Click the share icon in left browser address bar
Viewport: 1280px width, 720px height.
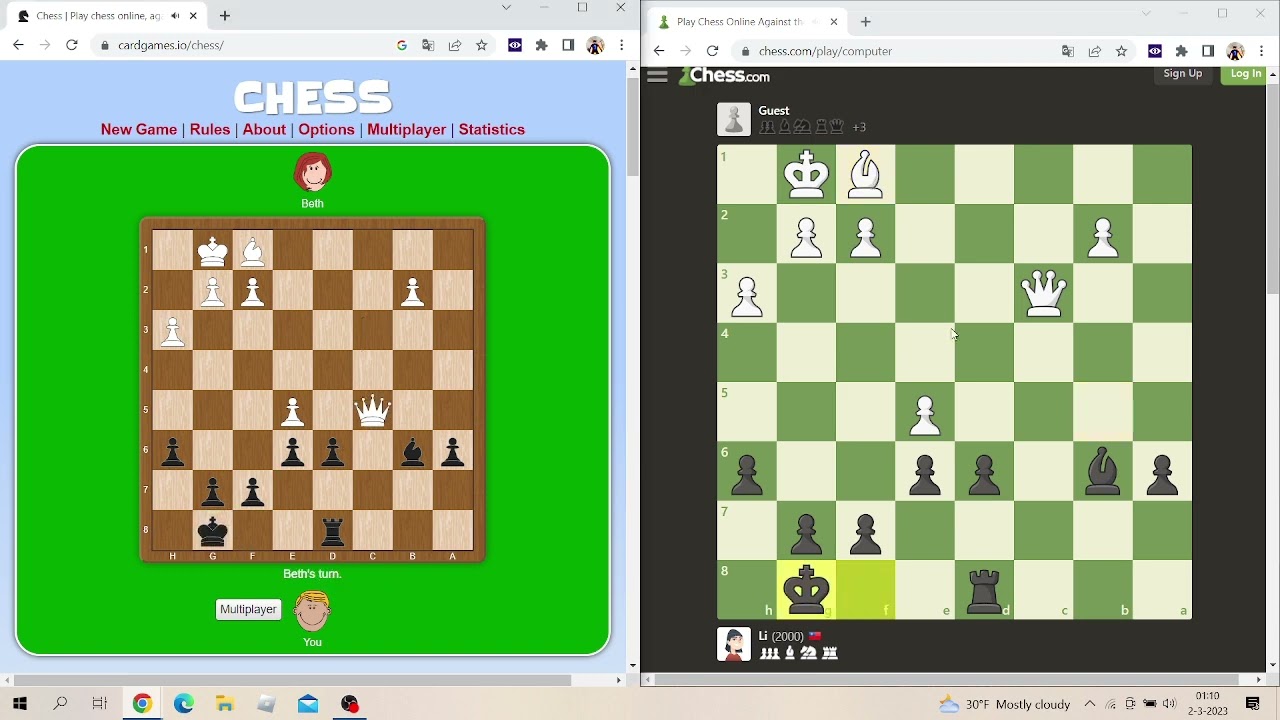(x=455, y=45)
